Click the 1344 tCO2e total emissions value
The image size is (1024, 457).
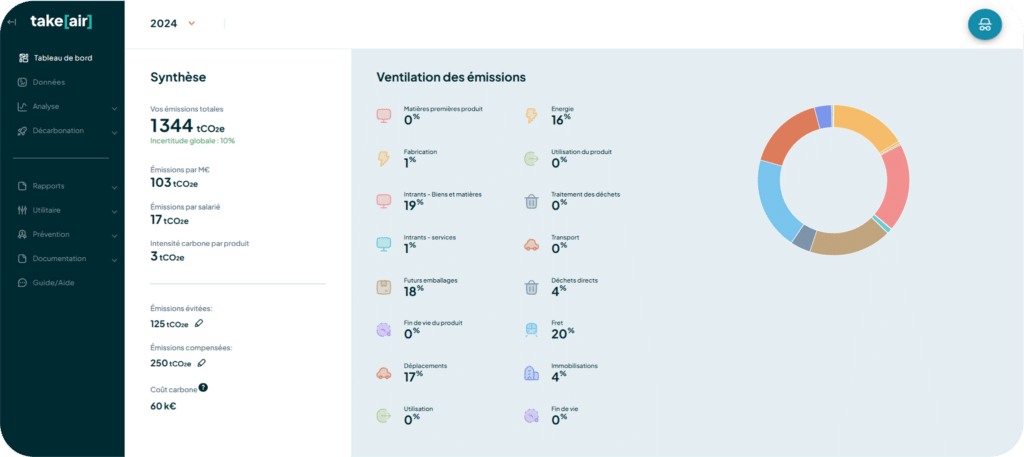[x=187, y=125]
